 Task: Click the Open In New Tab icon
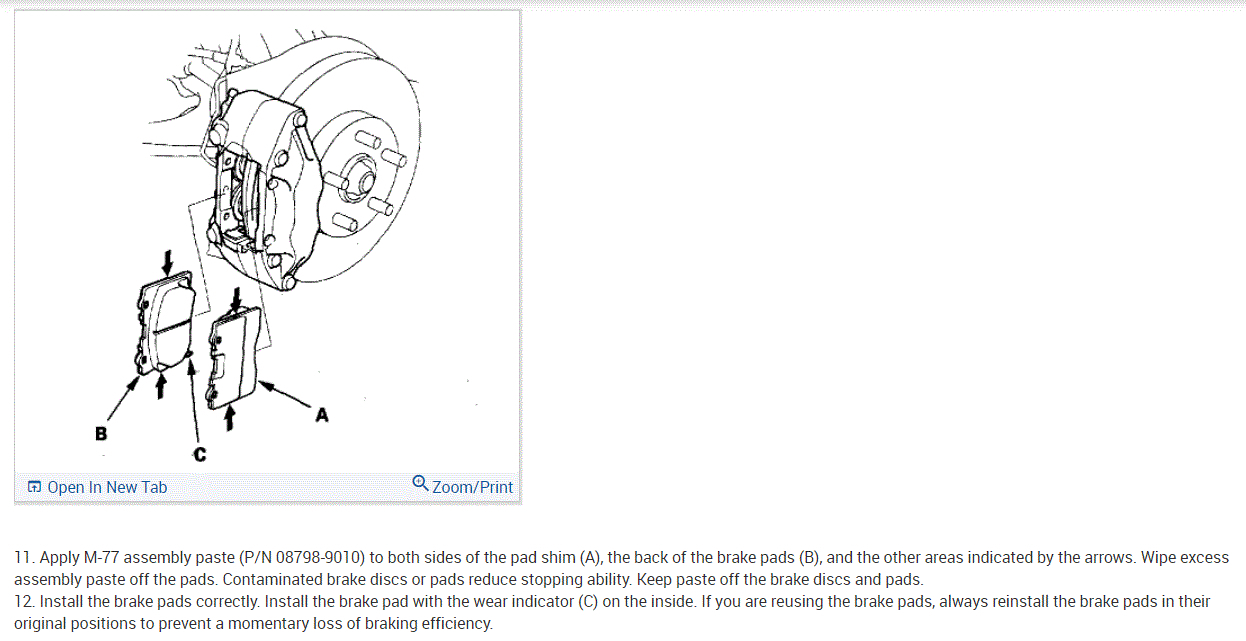(35, 487)
